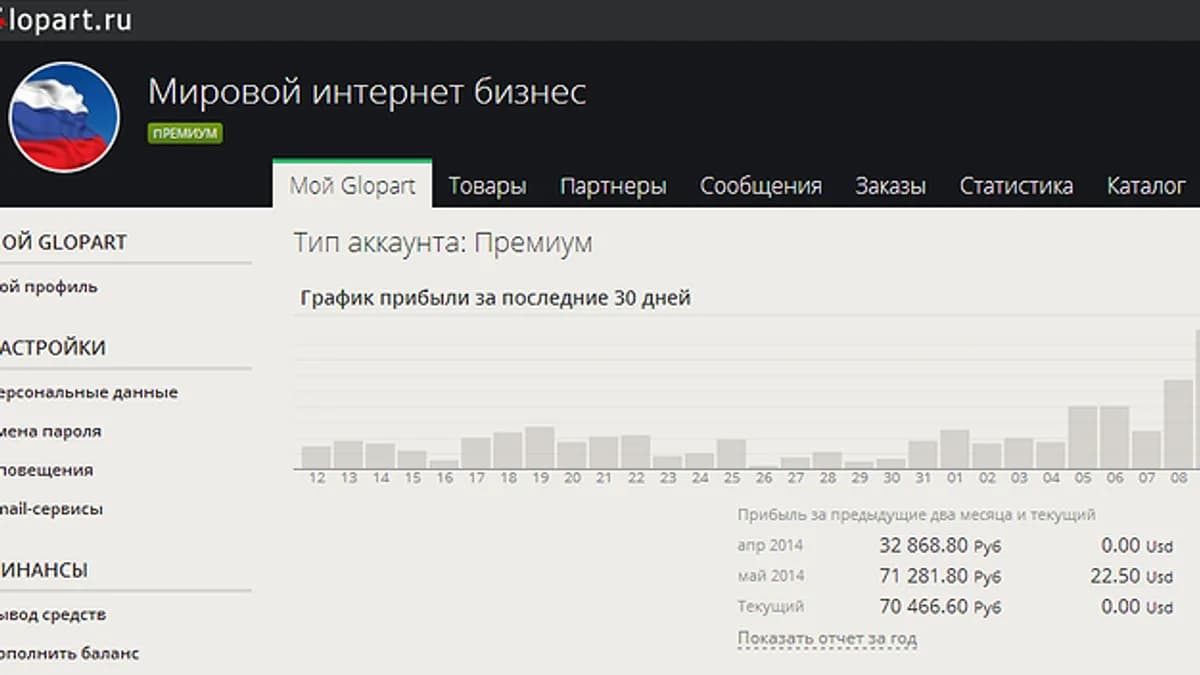Image resolution: width=1200 pixels, height=675 pixels.
Task: Click the chart bar for day 06
Action: pyautogui.click(x=1115, y=437)
